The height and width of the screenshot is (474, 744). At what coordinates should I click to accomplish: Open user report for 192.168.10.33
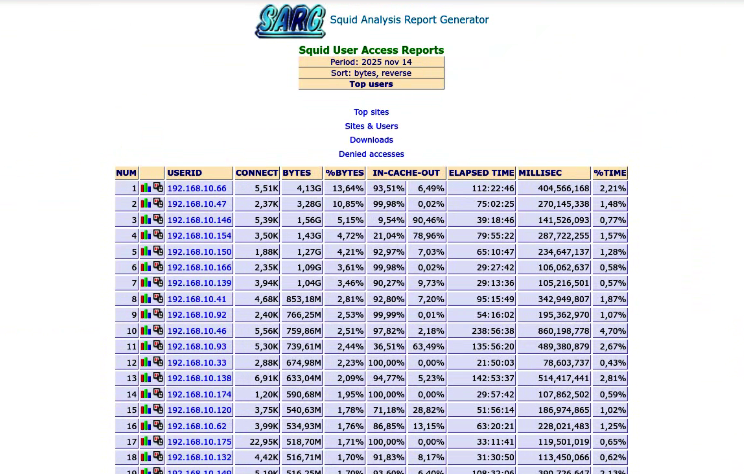[197, 363]
